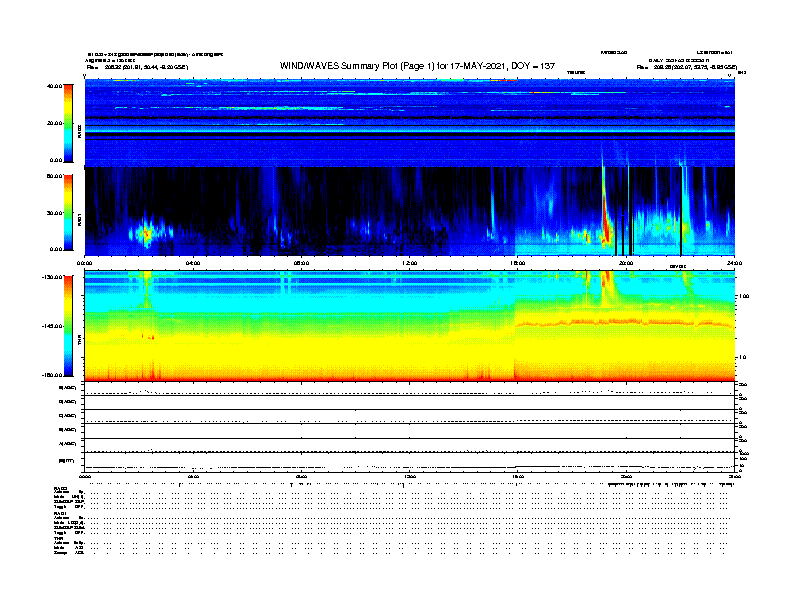Select the 40.00 label on RAD2 scale

tap(54, 86)
